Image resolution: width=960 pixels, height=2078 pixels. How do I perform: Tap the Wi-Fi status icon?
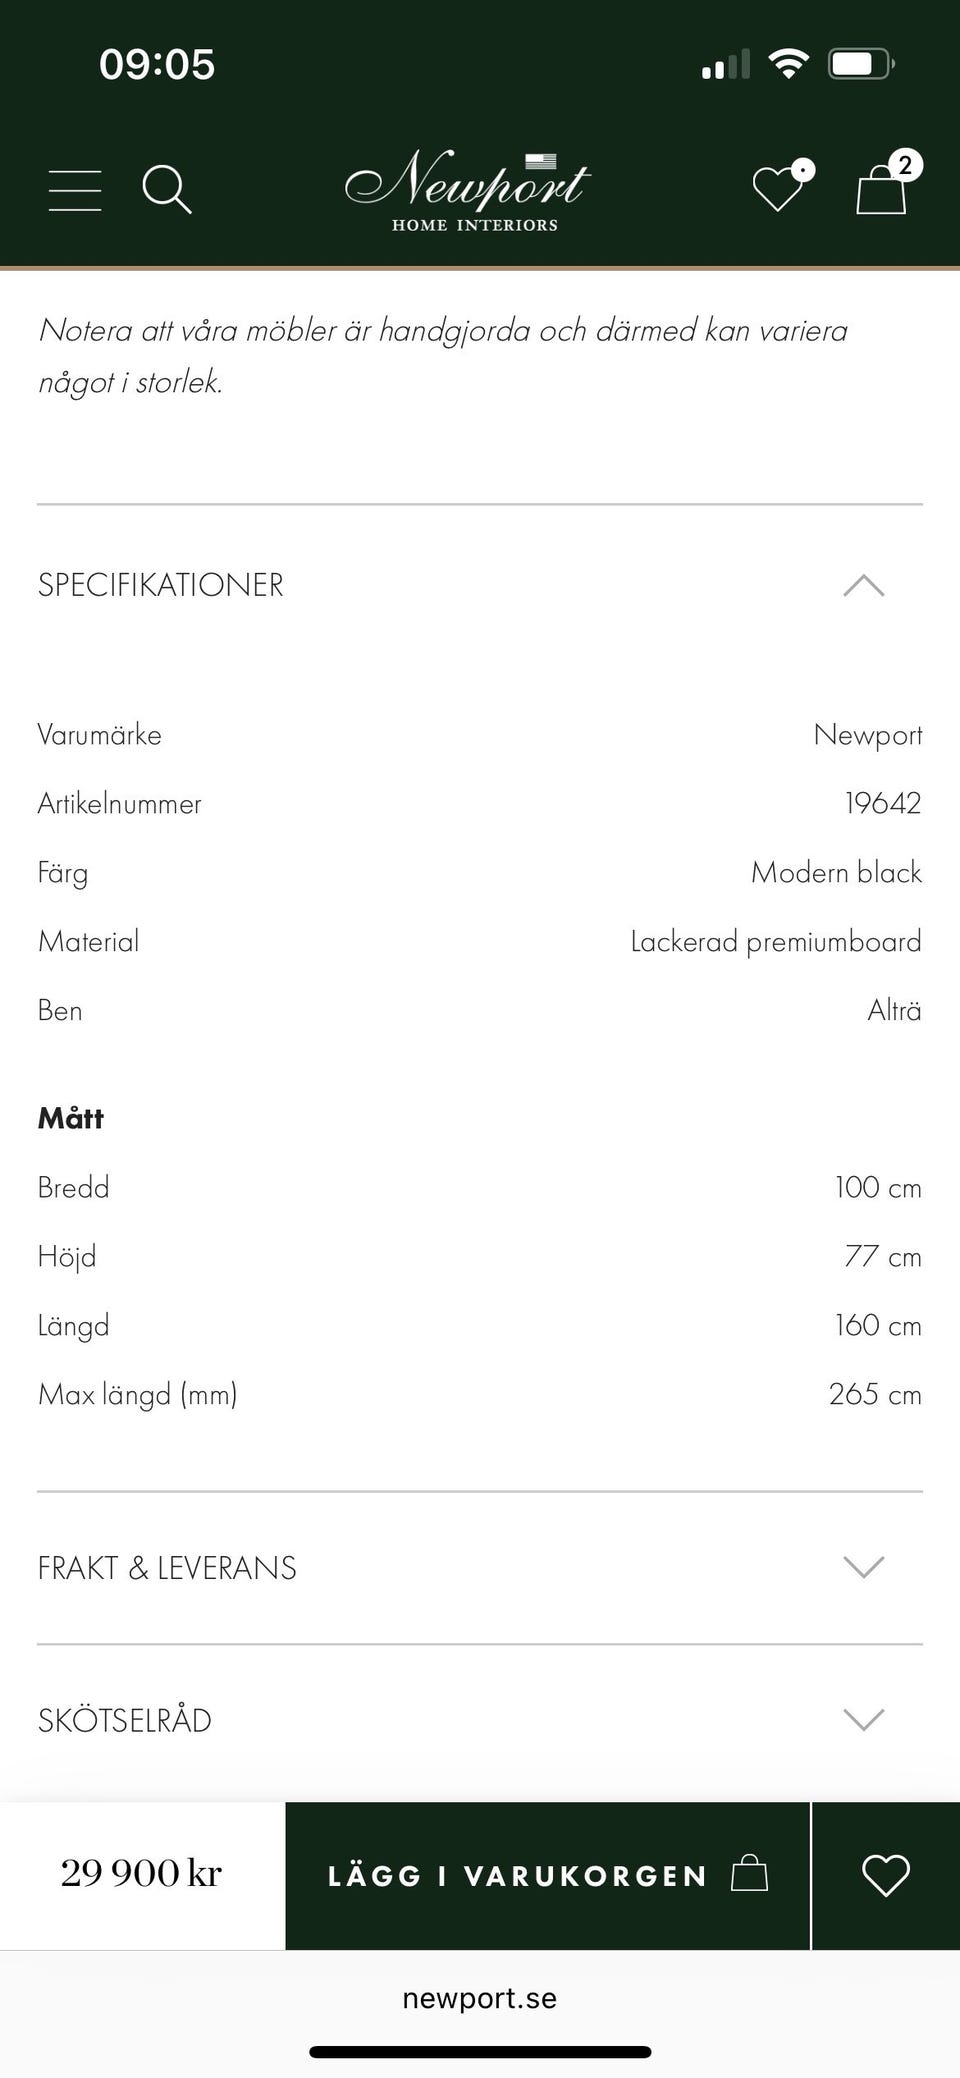pyautogui.click(x=789, y=65)
